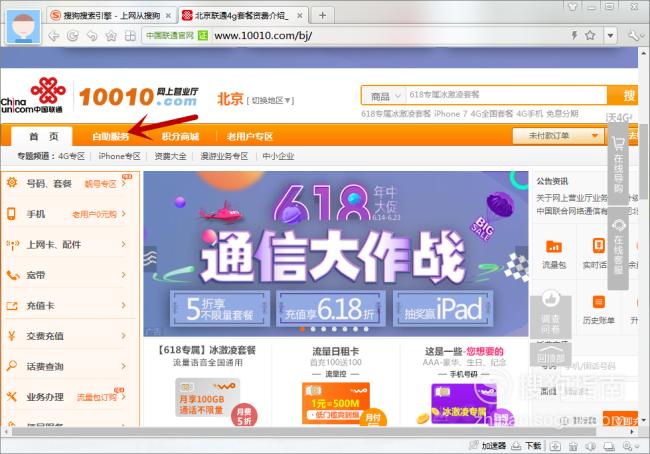Close the 搜狗搜索引擎 tab
The image size is (650, 454).
(168, 16)
